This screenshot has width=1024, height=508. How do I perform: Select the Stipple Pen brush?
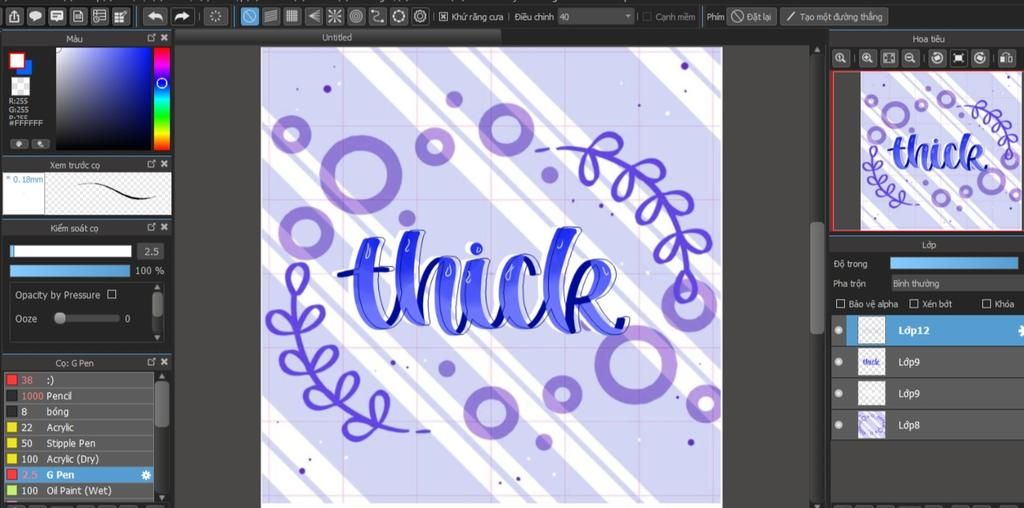click(78, 443)
